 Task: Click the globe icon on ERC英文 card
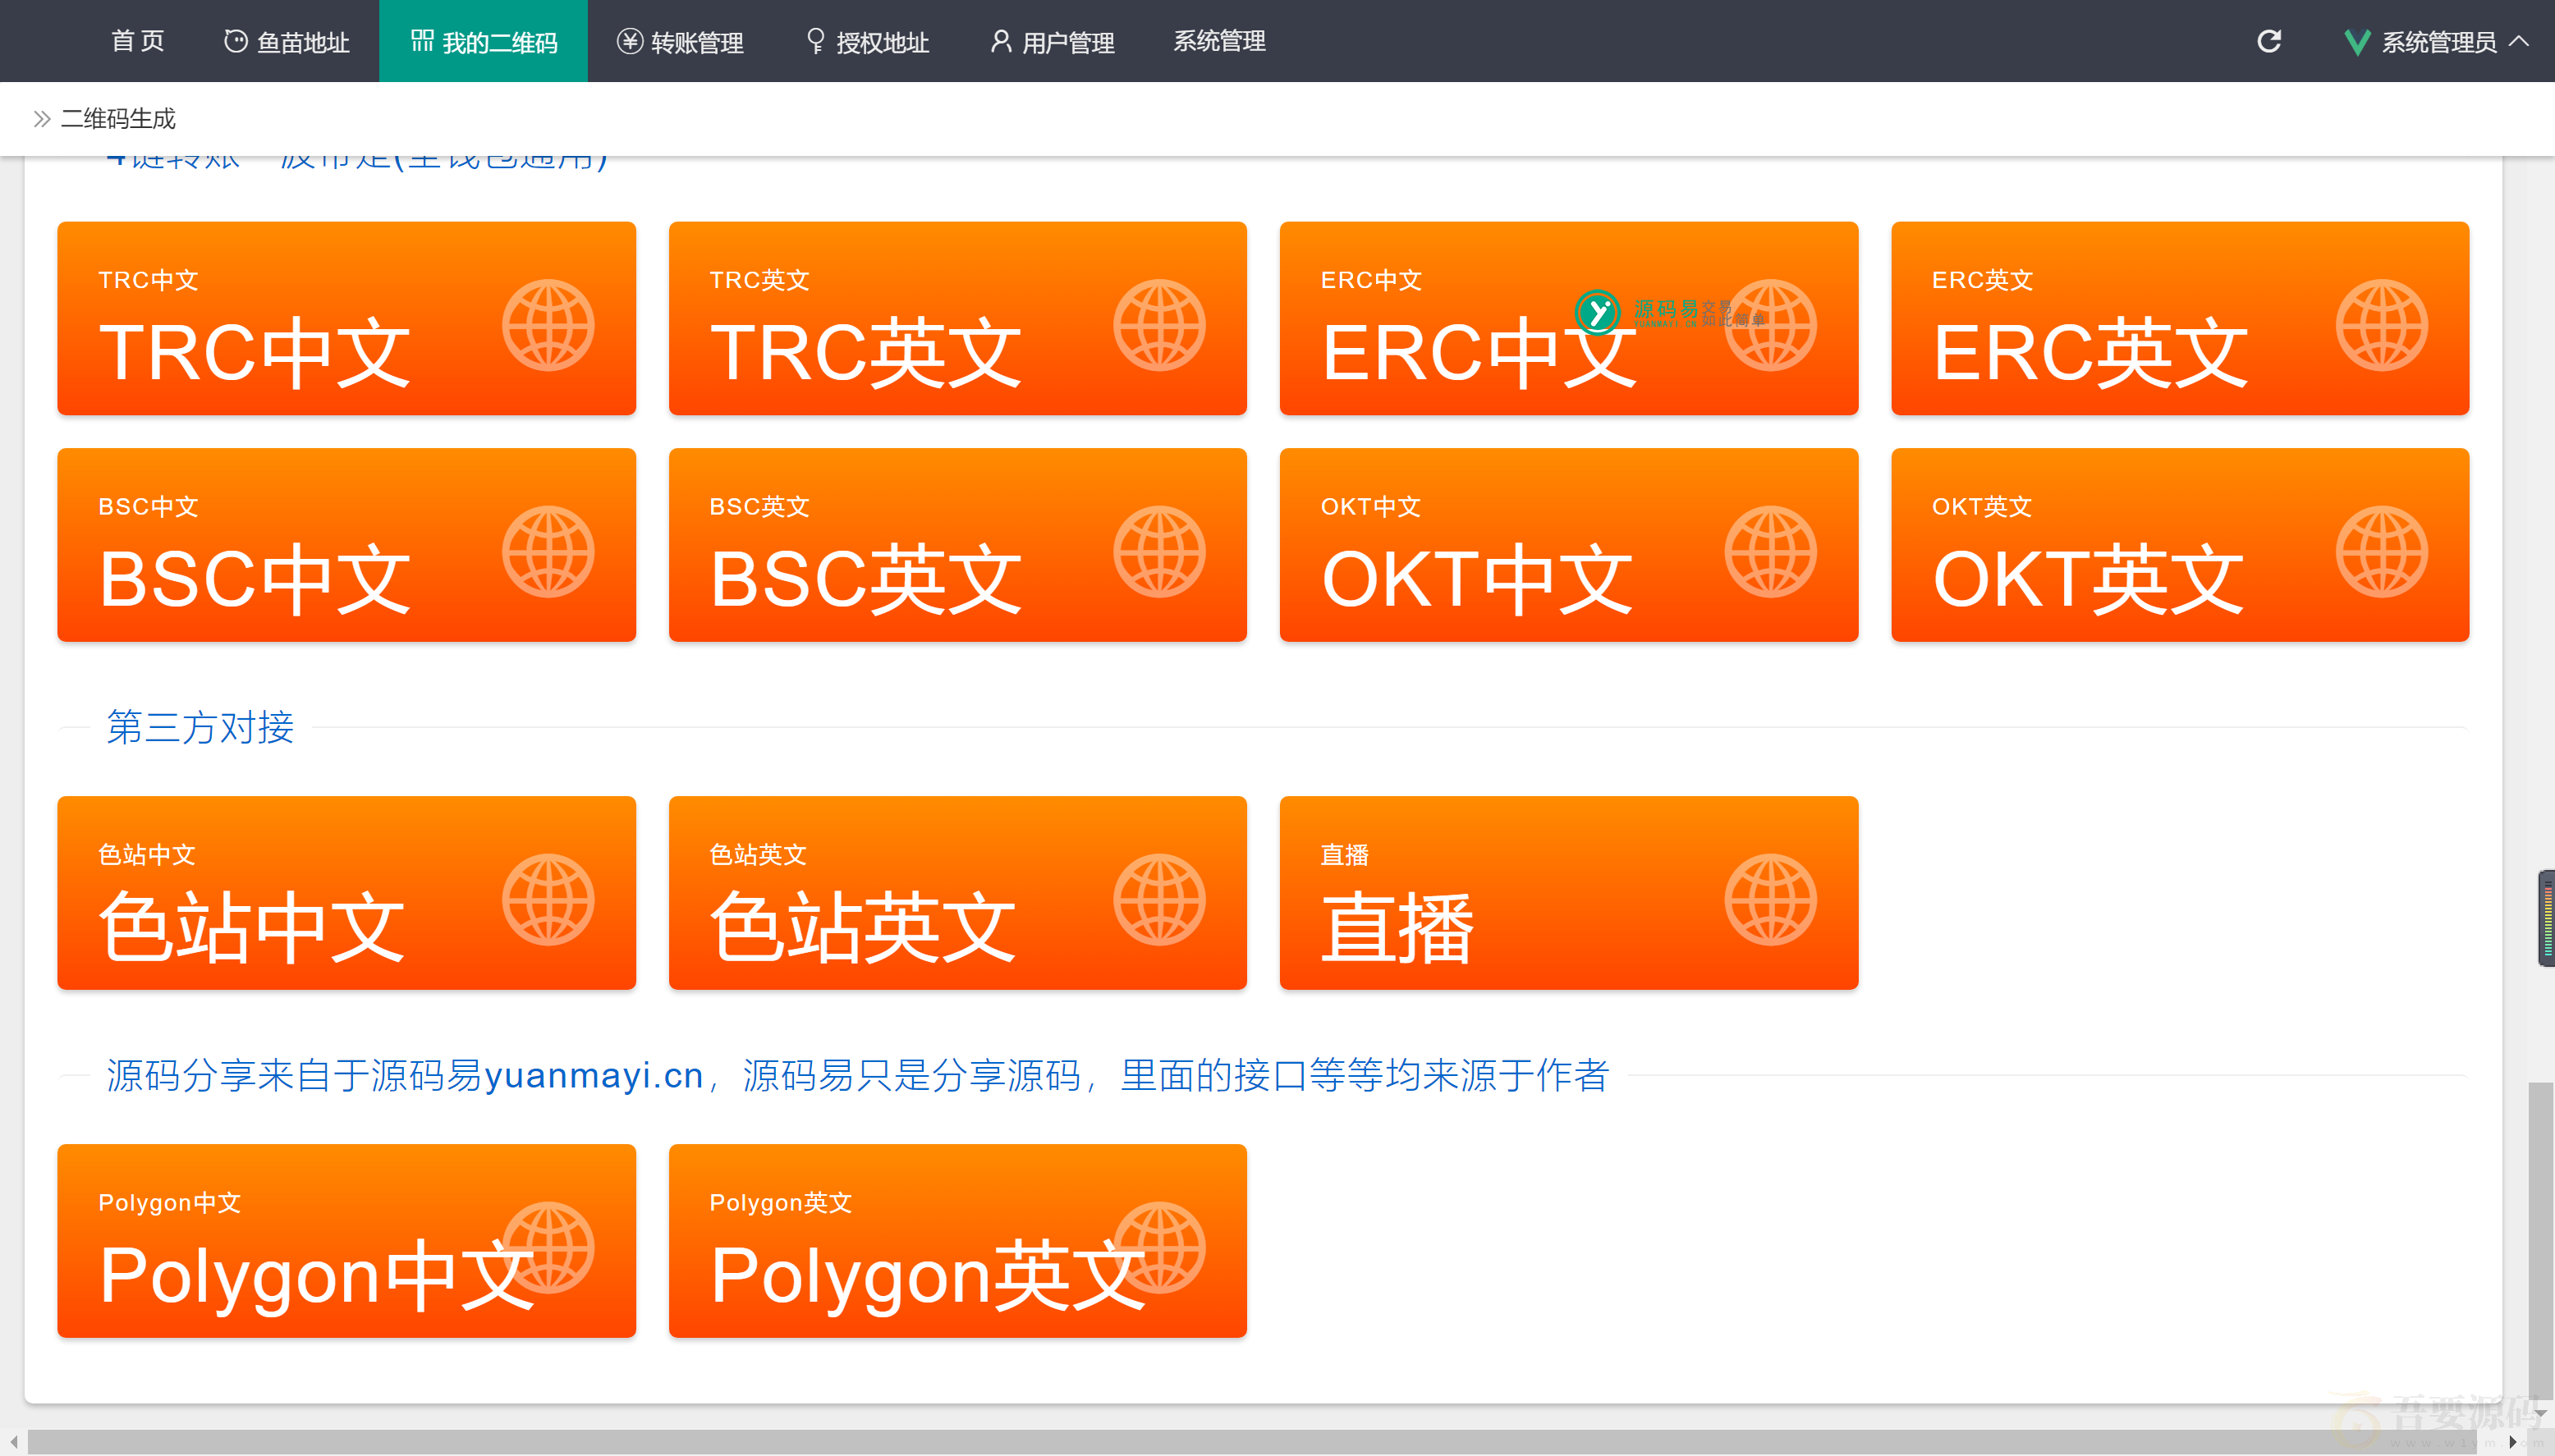coord(2382,325)
